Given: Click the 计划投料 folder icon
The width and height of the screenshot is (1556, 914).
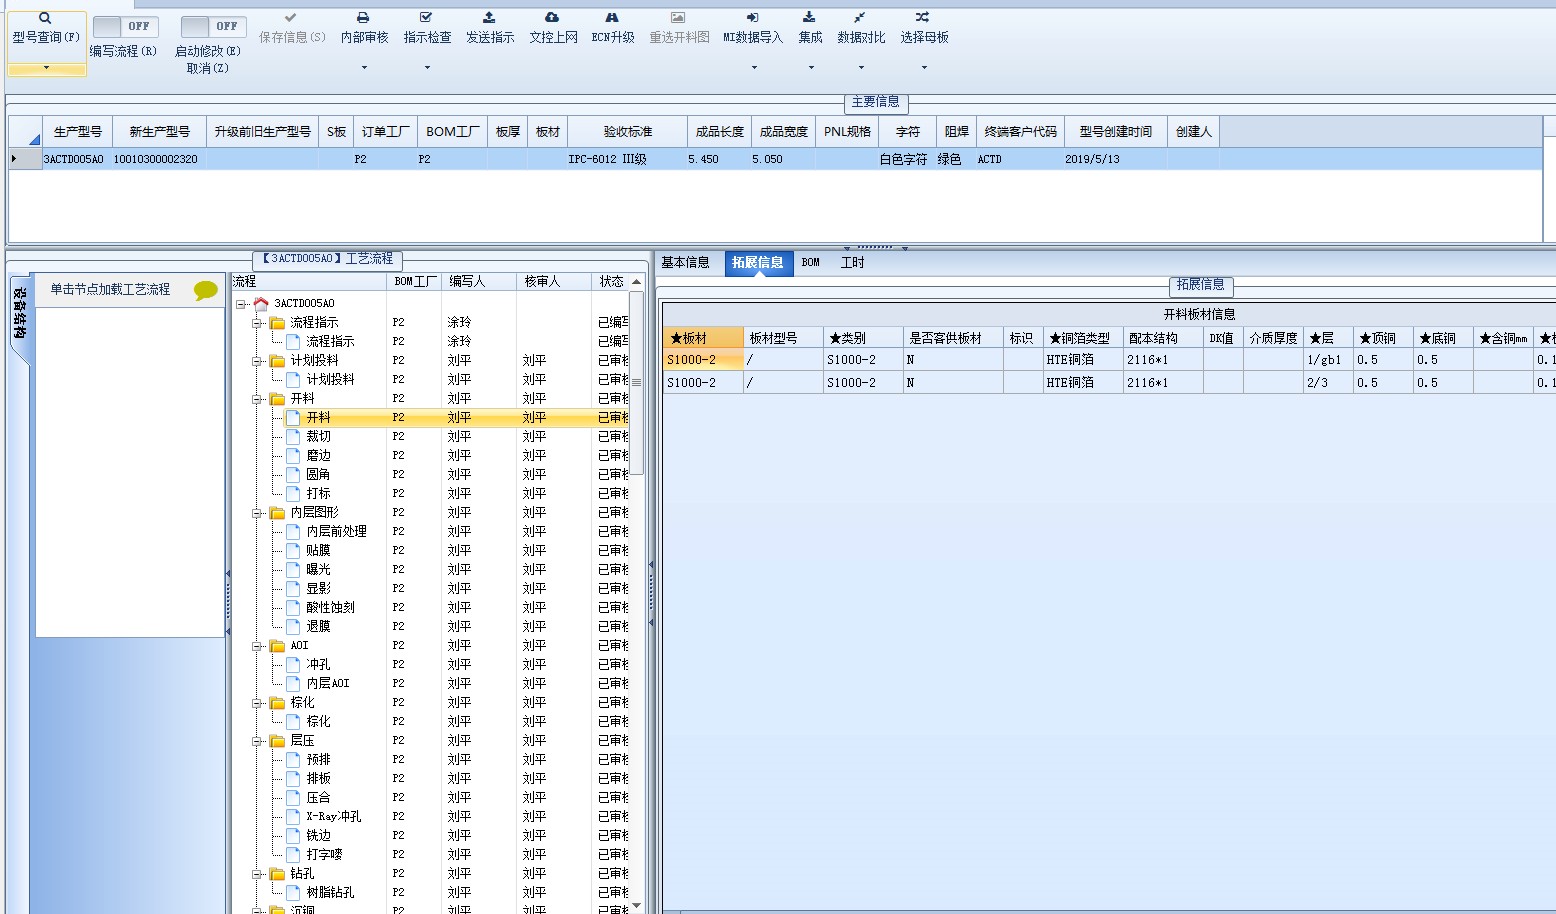Looking at the screenshot, I should (277, 360).
